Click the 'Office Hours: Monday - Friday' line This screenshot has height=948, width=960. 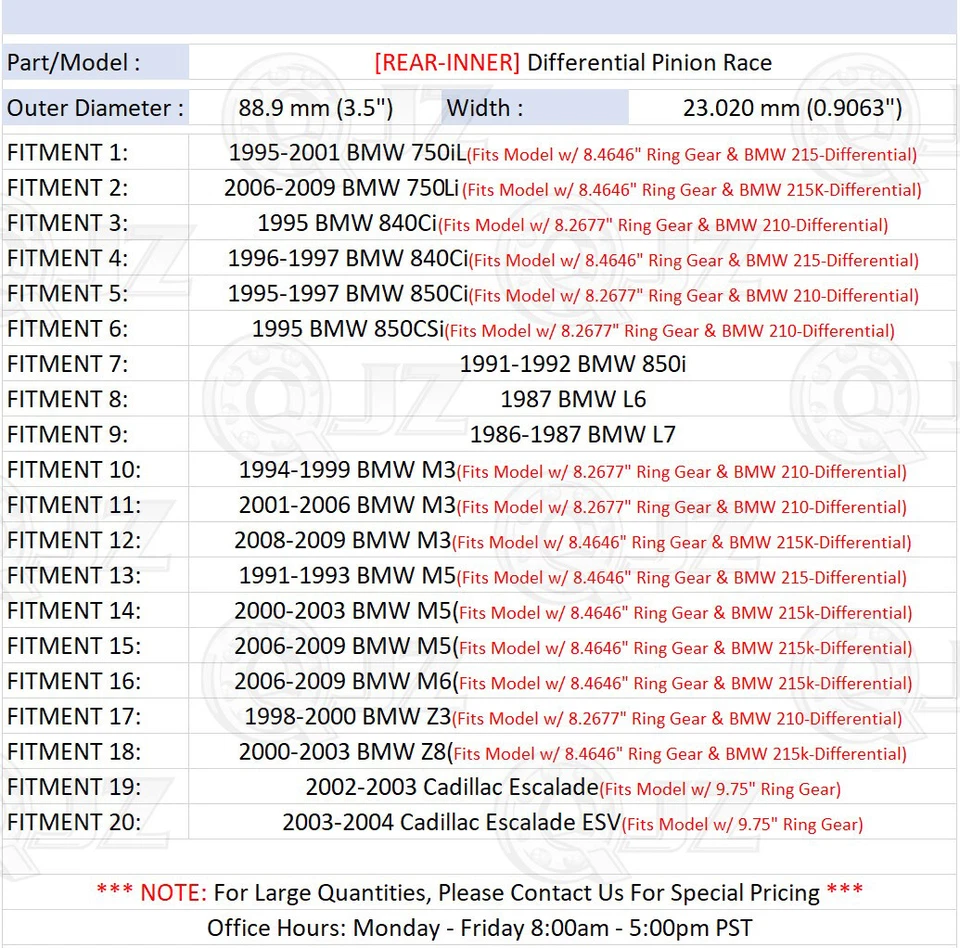click(480, 928)
